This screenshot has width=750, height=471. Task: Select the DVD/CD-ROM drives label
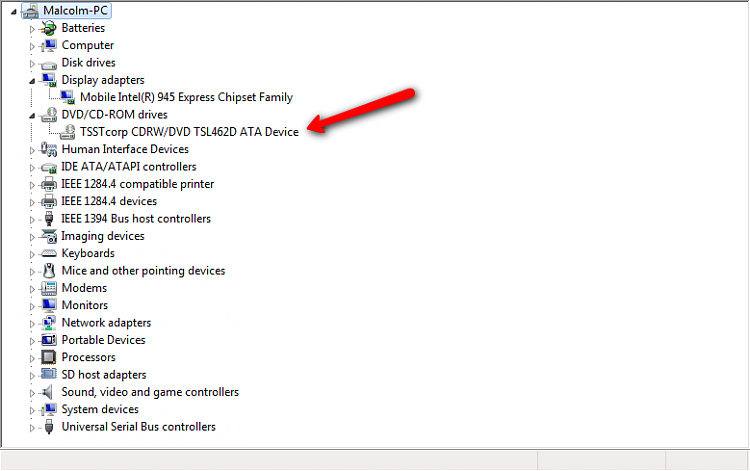[x=114, y=115]
